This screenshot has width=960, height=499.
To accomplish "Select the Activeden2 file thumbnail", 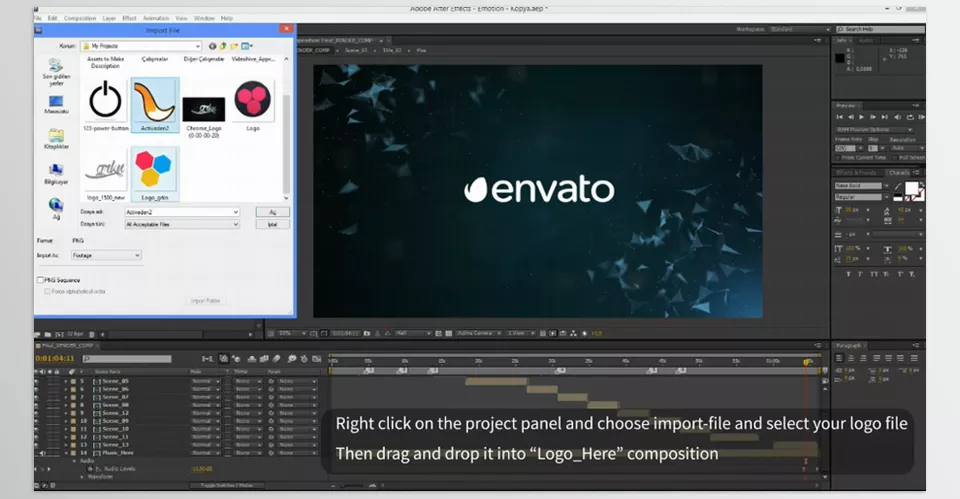I will pos(154,104).
